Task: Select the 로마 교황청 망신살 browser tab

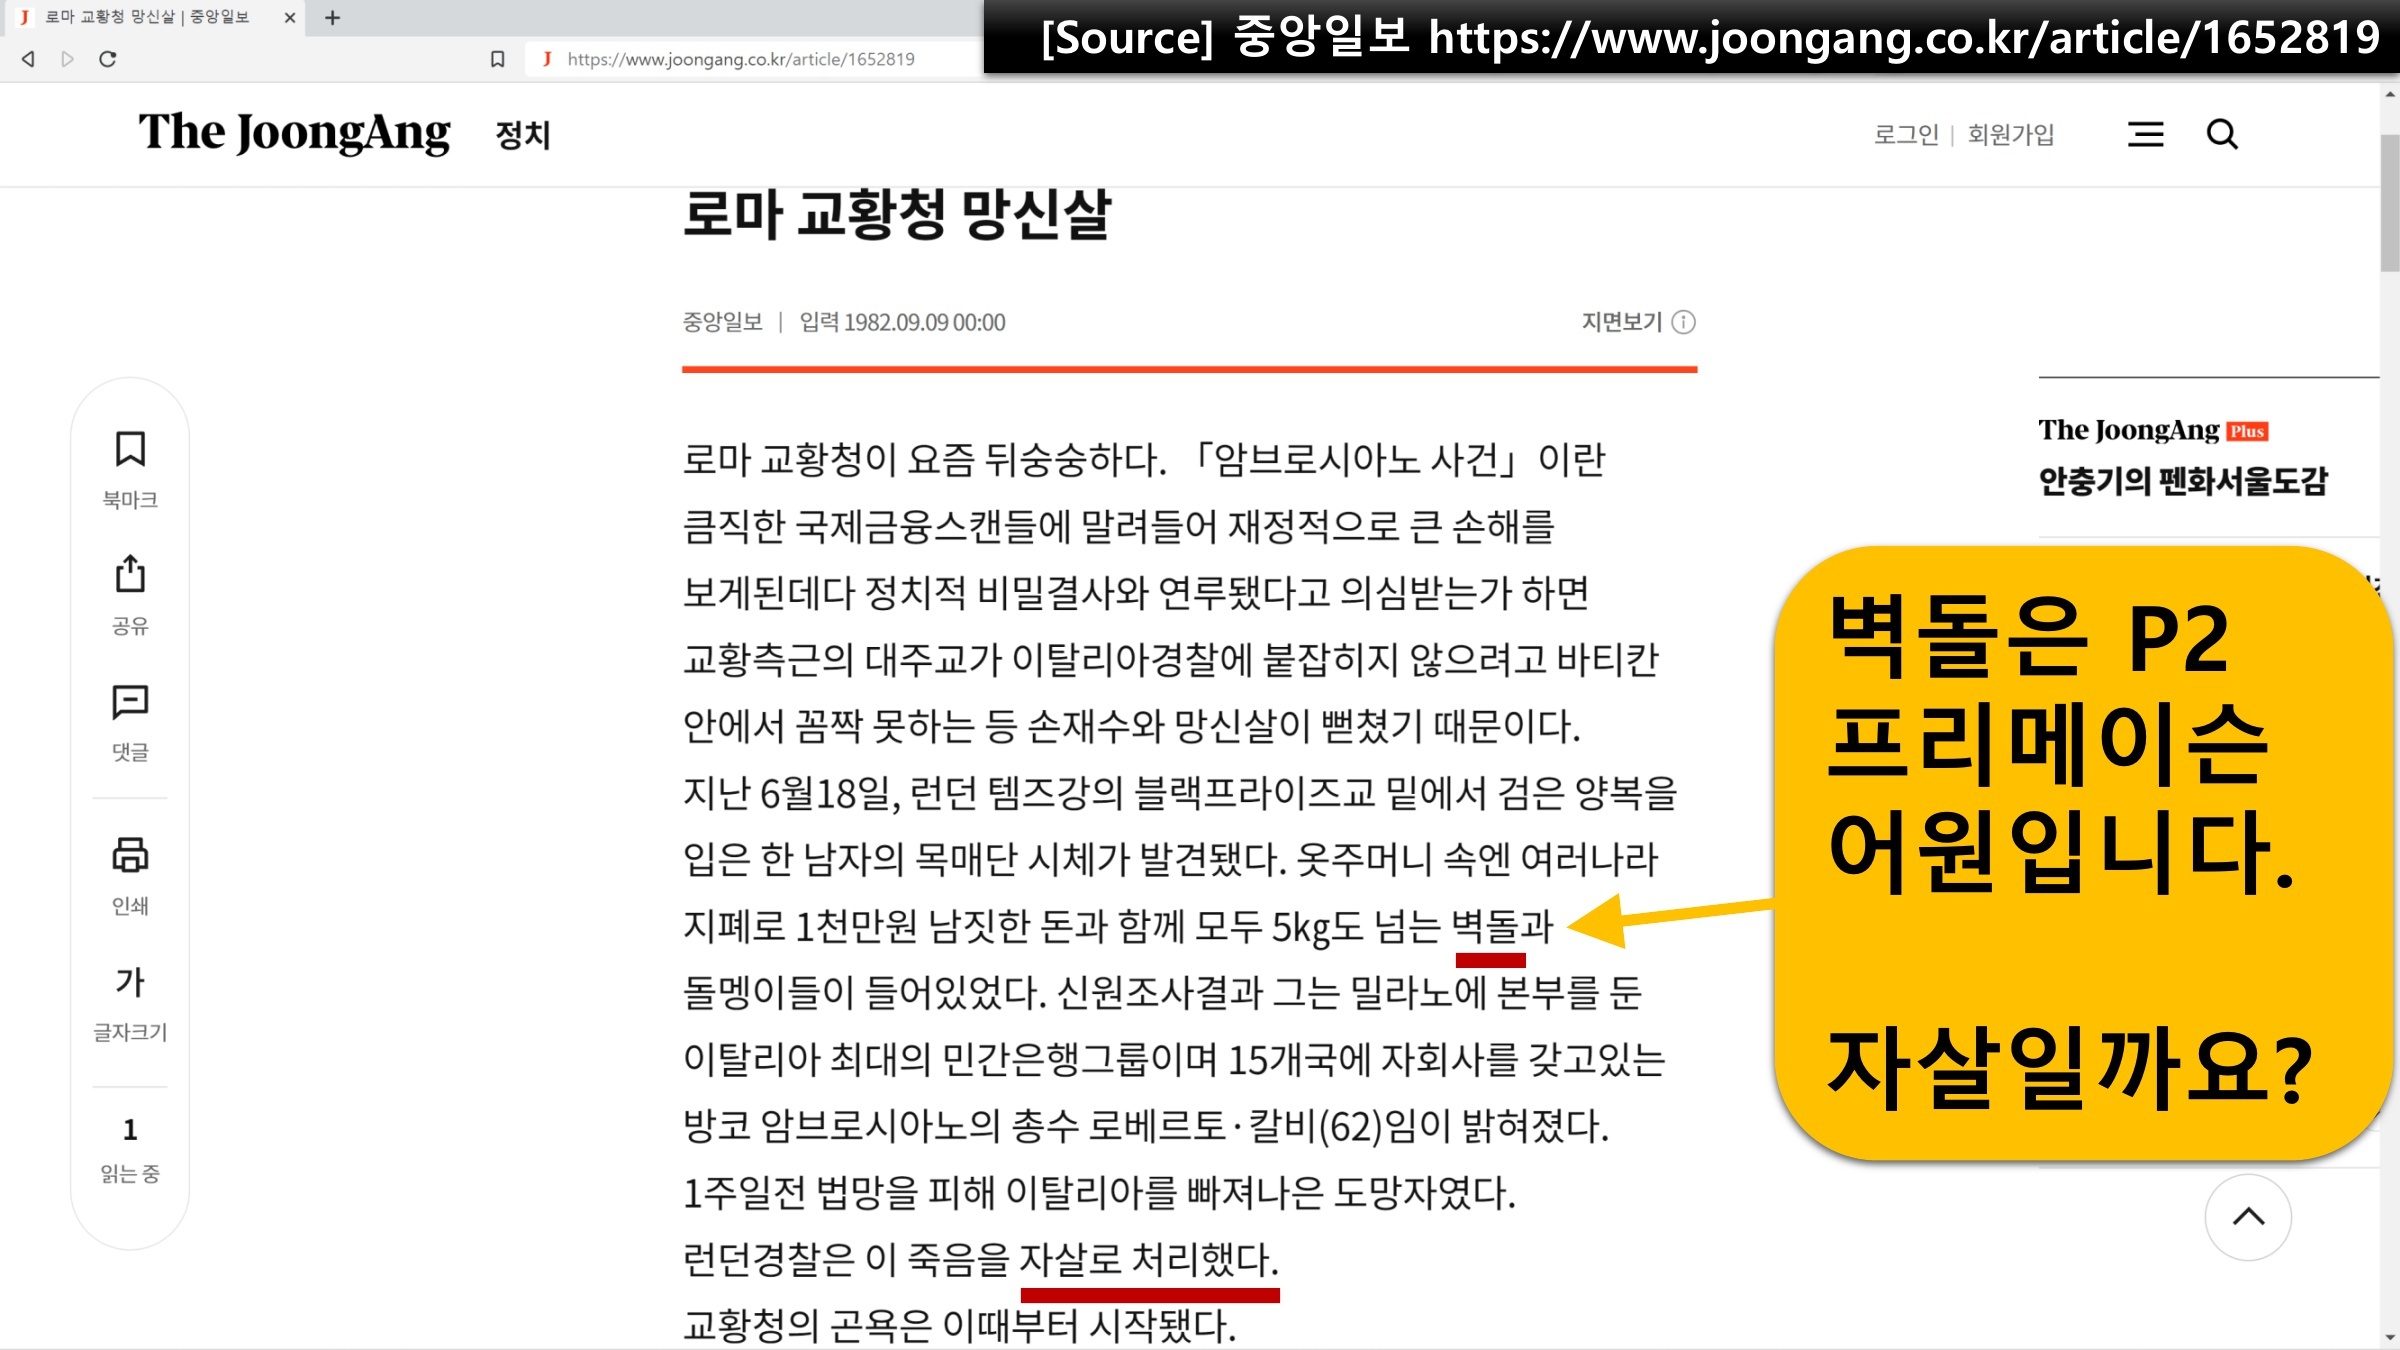Action: (148, 17)
